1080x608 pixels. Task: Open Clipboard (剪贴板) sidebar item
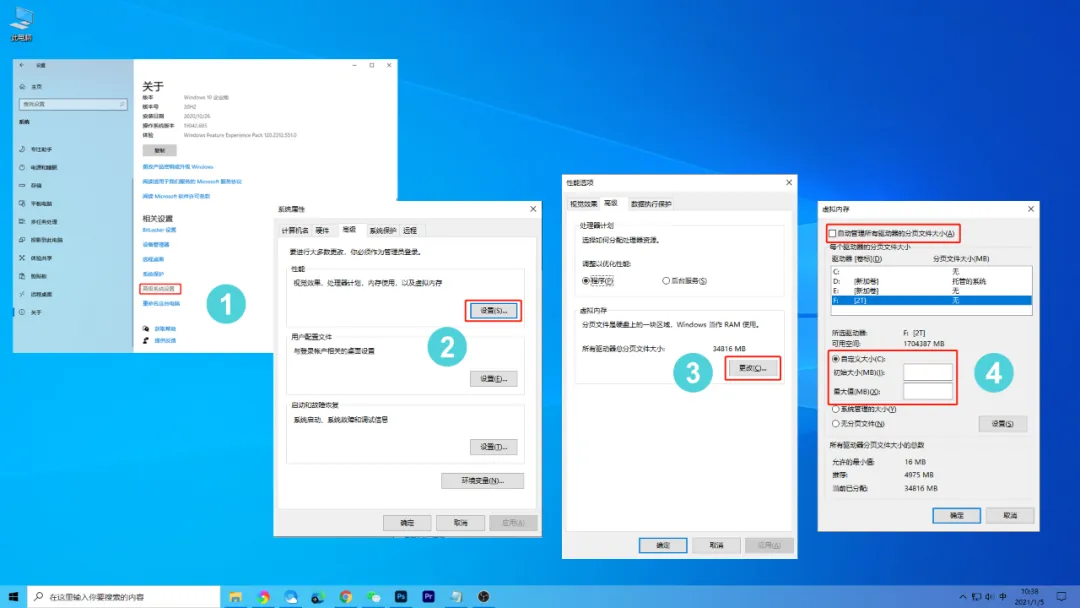[34, 276]
